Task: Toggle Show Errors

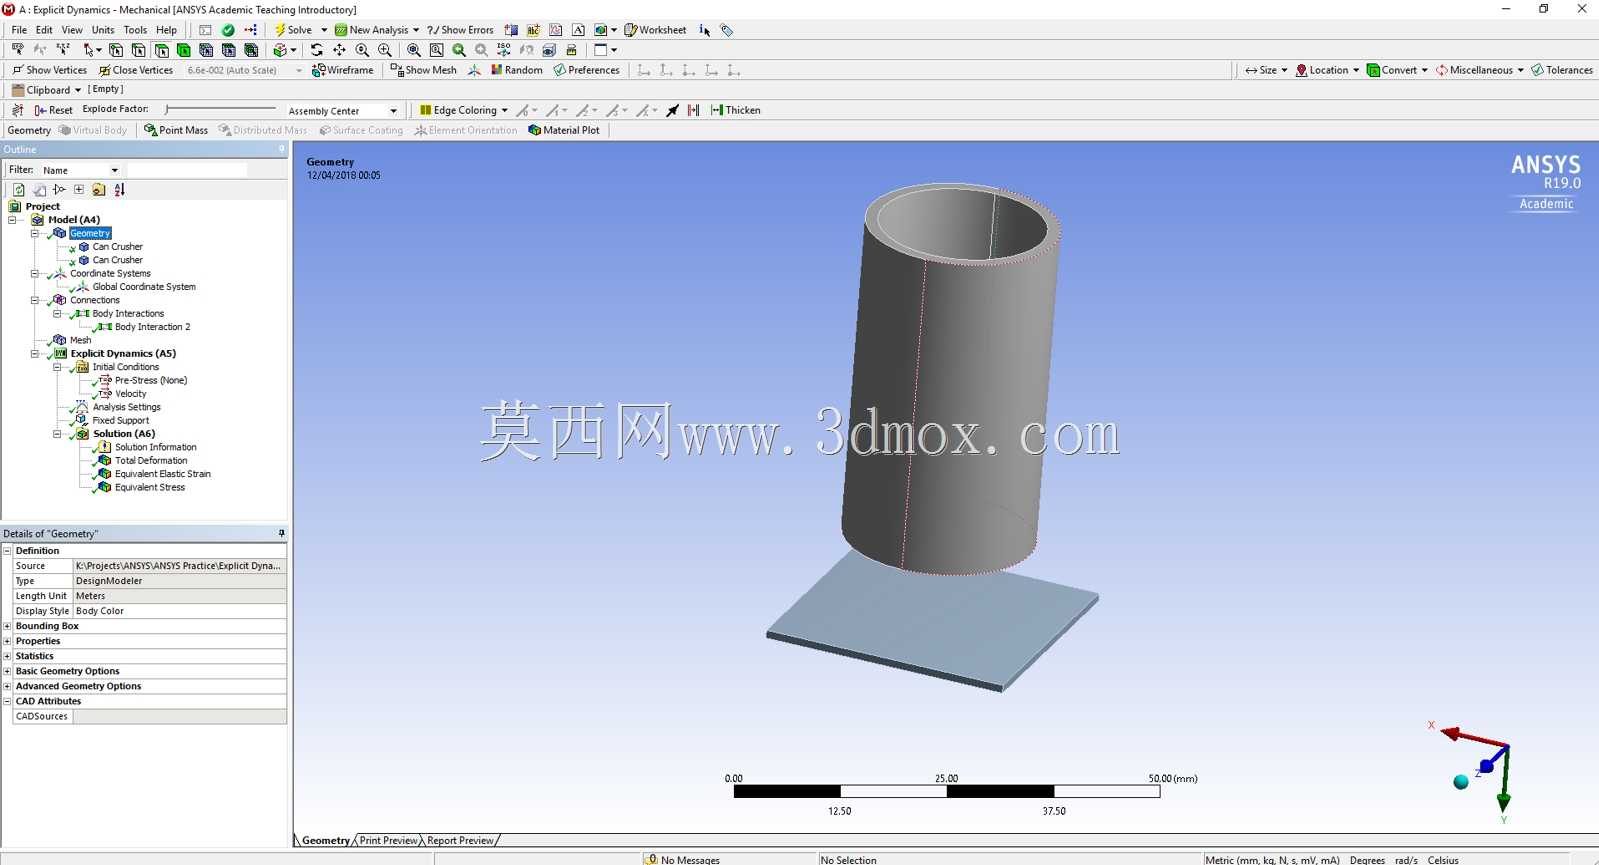Action: [x=460, y=30]
